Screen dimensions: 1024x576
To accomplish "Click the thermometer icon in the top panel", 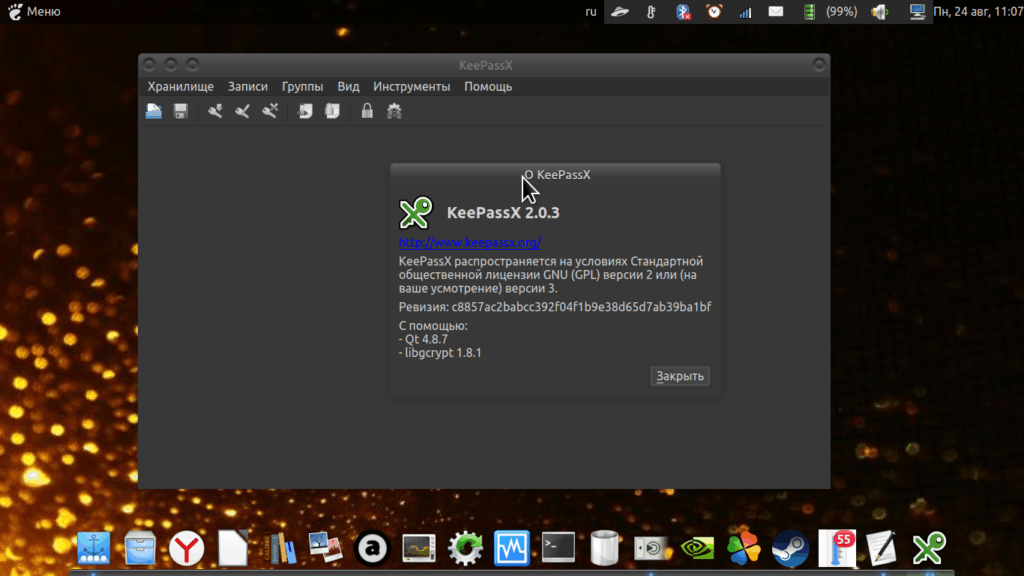I will 651,11.
